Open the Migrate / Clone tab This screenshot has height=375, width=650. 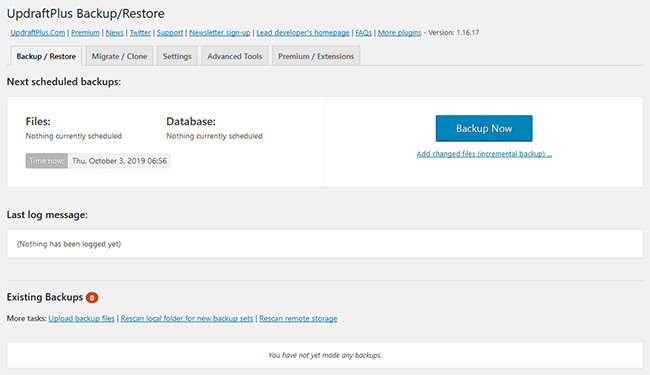[119, 56]
